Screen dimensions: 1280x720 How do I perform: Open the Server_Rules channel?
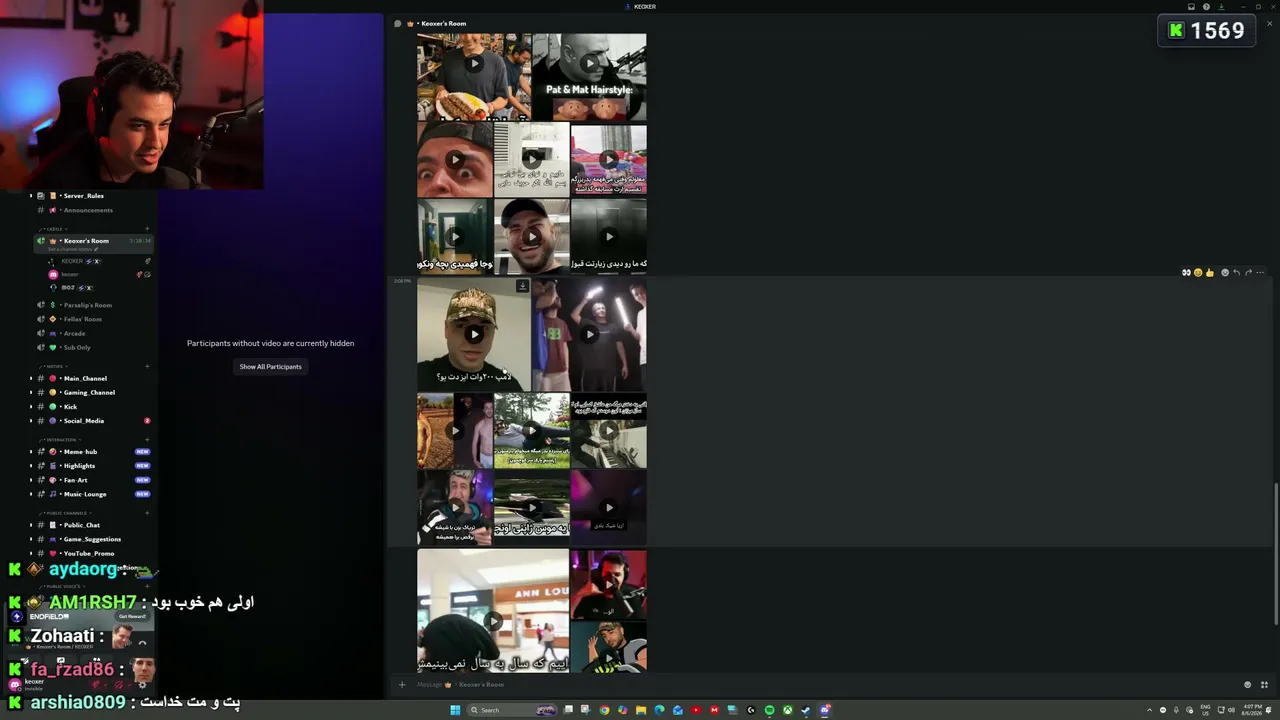point(84,196)
